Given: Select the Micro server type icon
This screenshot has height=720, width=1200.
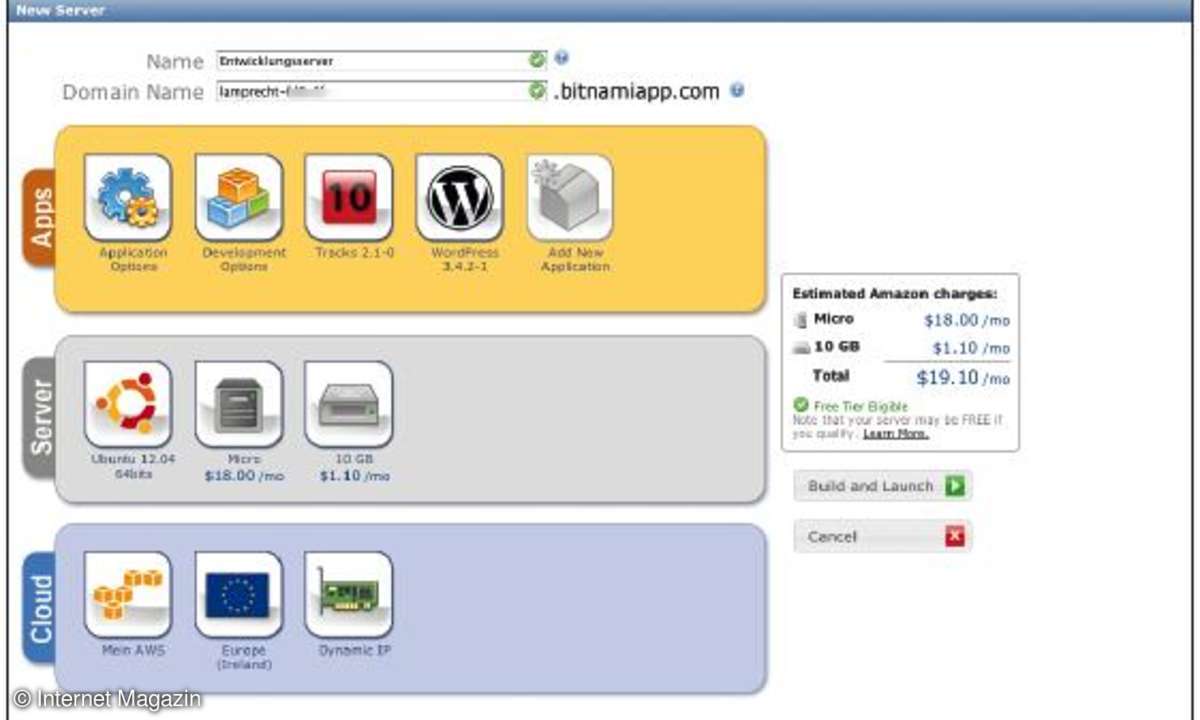Looking at the screenshot, I should click(239, 404).
